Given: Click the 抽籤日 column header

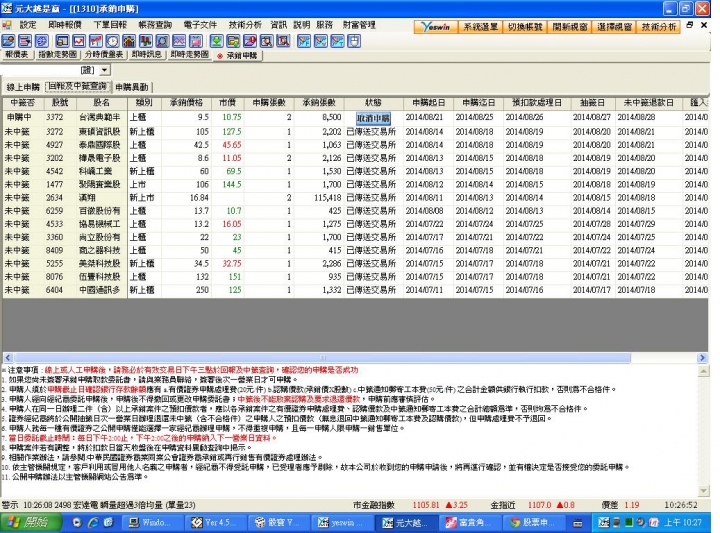Looking at the screenshot, I should click(593, 103).
